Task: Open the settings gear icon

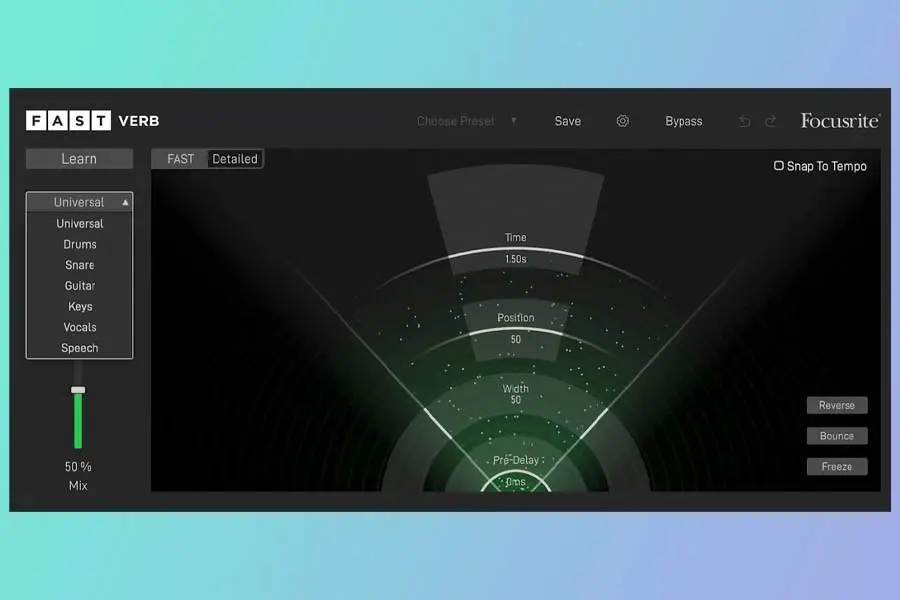Action: pyautogui.click(x=623, y=121)
